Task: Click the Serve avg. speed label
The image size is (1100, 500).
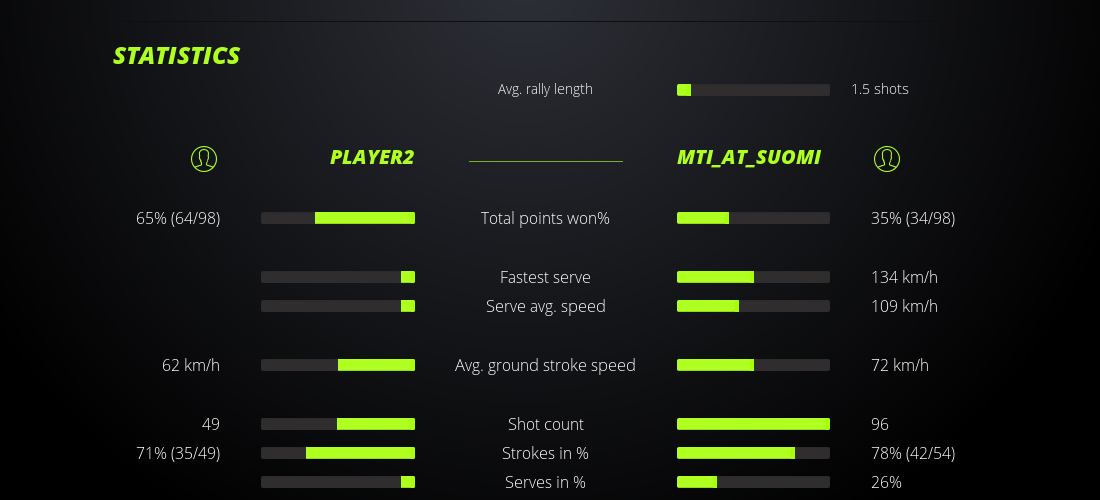Action: click(545, 306)
